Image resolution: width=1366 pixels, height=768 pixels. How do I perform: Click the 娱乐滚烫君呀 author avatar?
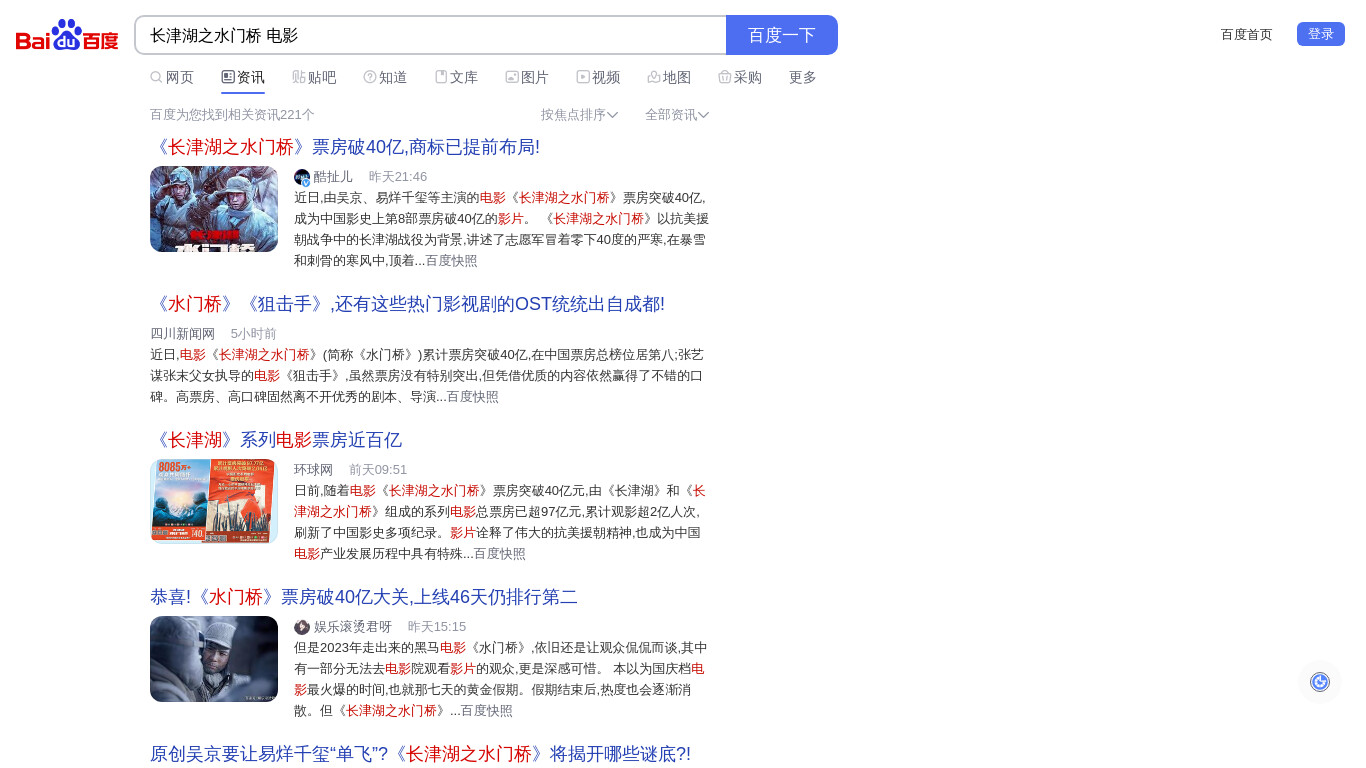[302, 627]
